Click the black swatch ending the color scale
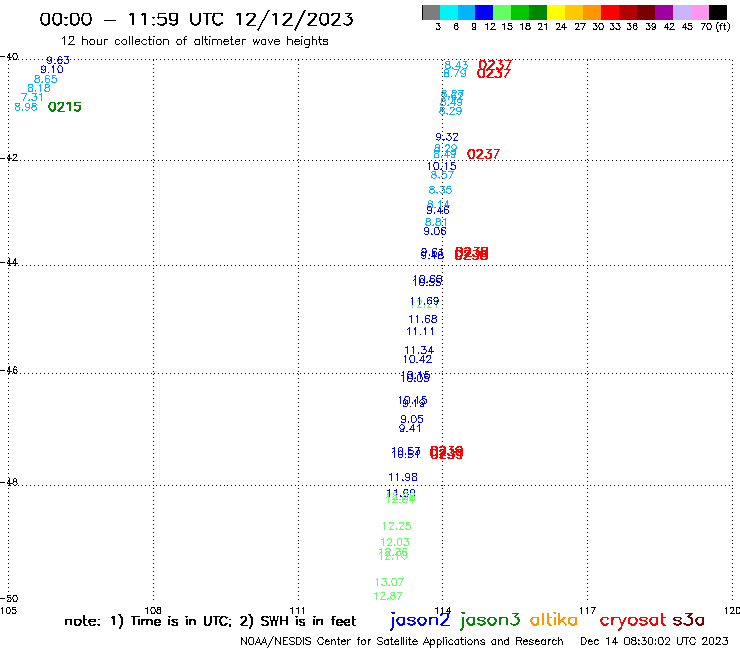This screenshot has height=650, width=740. point(718,12)
